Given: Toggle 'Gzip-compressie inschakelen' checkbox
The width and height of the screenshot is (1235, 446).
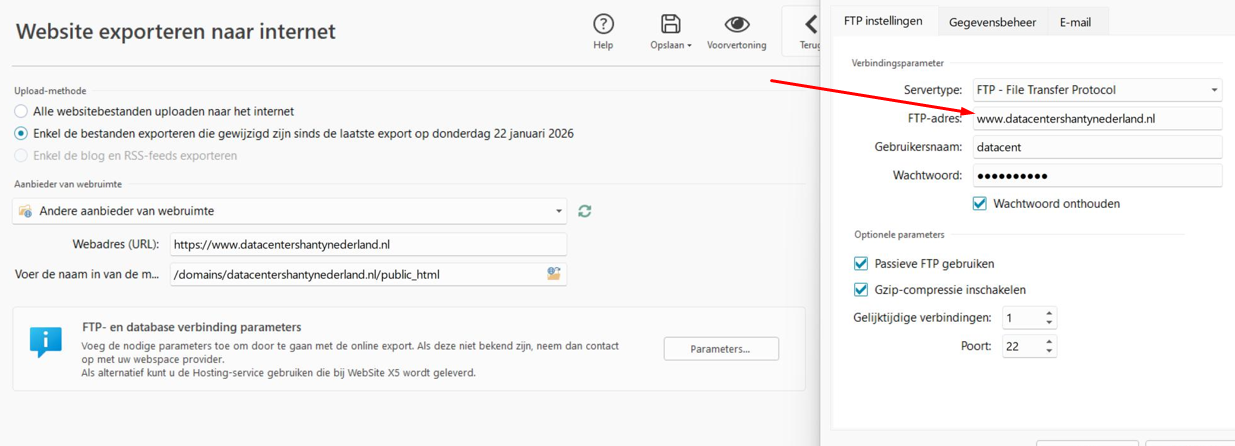Looking at the screenshot, I should point(861,290).
